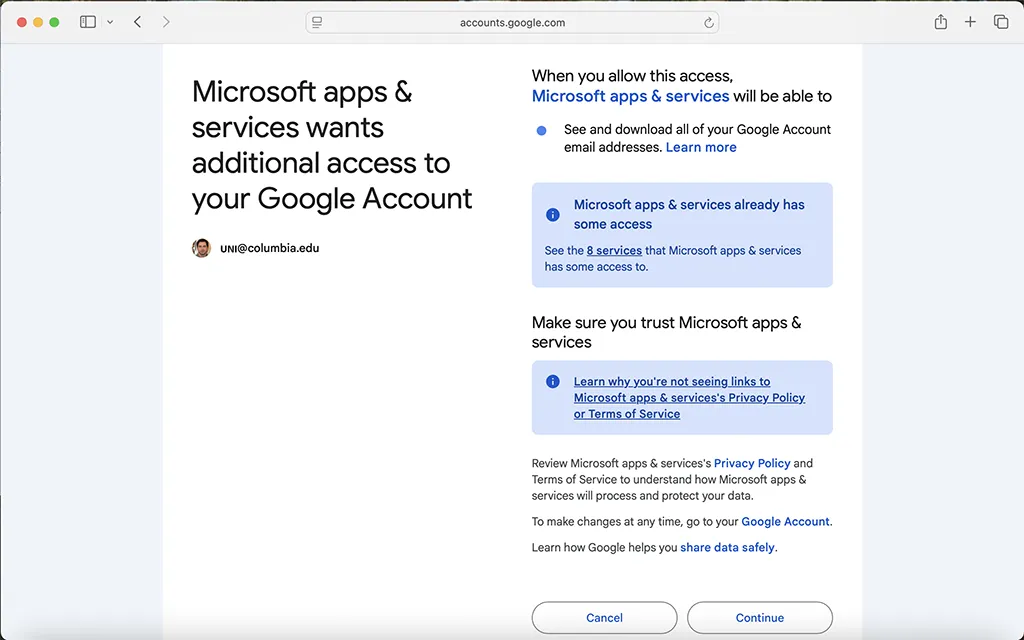The height and width of the screenshot is (640, 1024).
Task: Click the Continue button
Action: tap(760, 618)
